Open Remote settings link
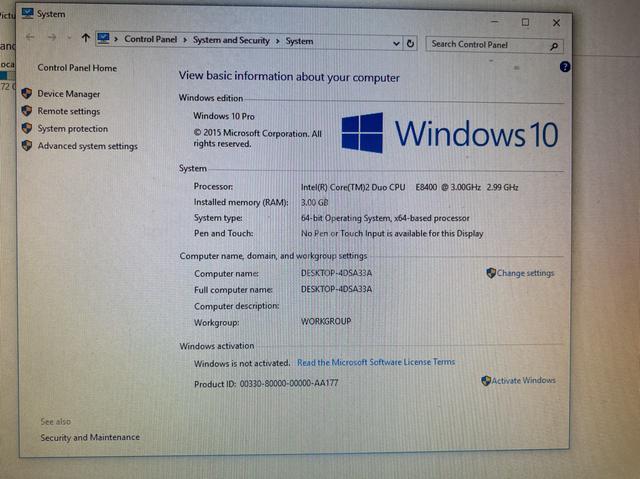Image resolution: width=640 pixels, height=479 pixels. coord(69,111)
